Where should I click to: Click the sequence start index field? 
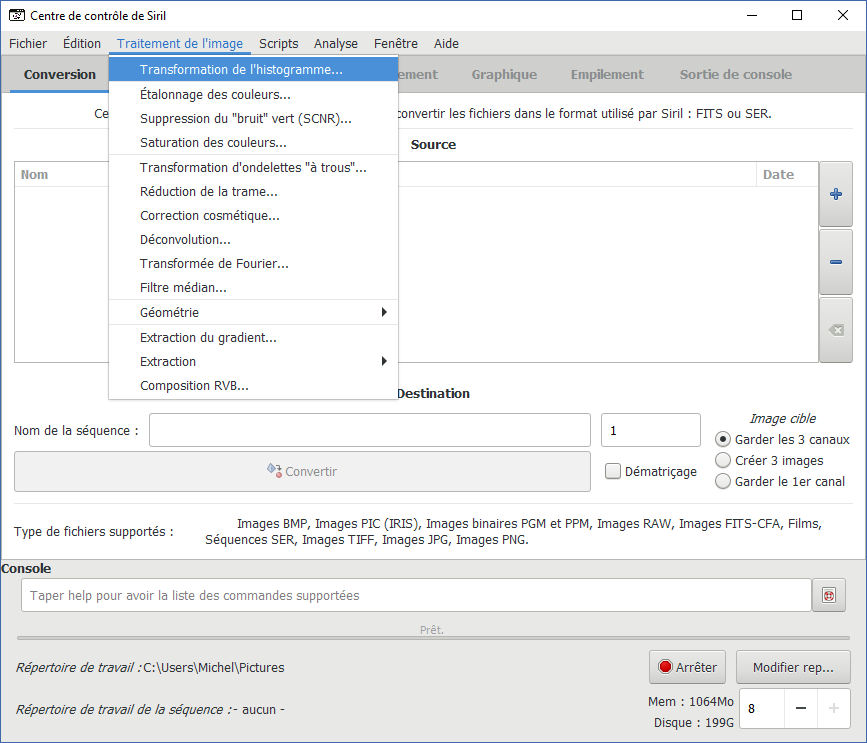click(651, 430)
